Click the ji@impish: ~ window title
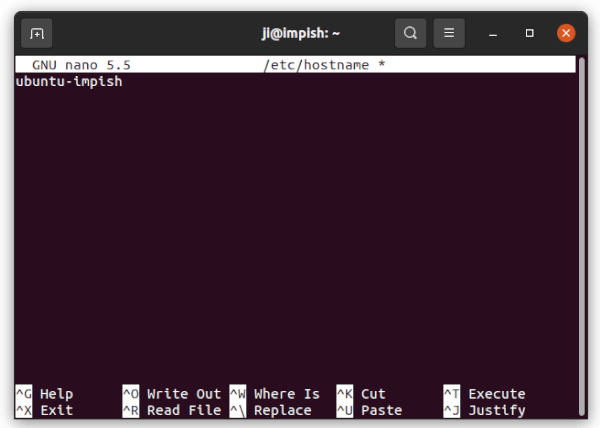 301,33
